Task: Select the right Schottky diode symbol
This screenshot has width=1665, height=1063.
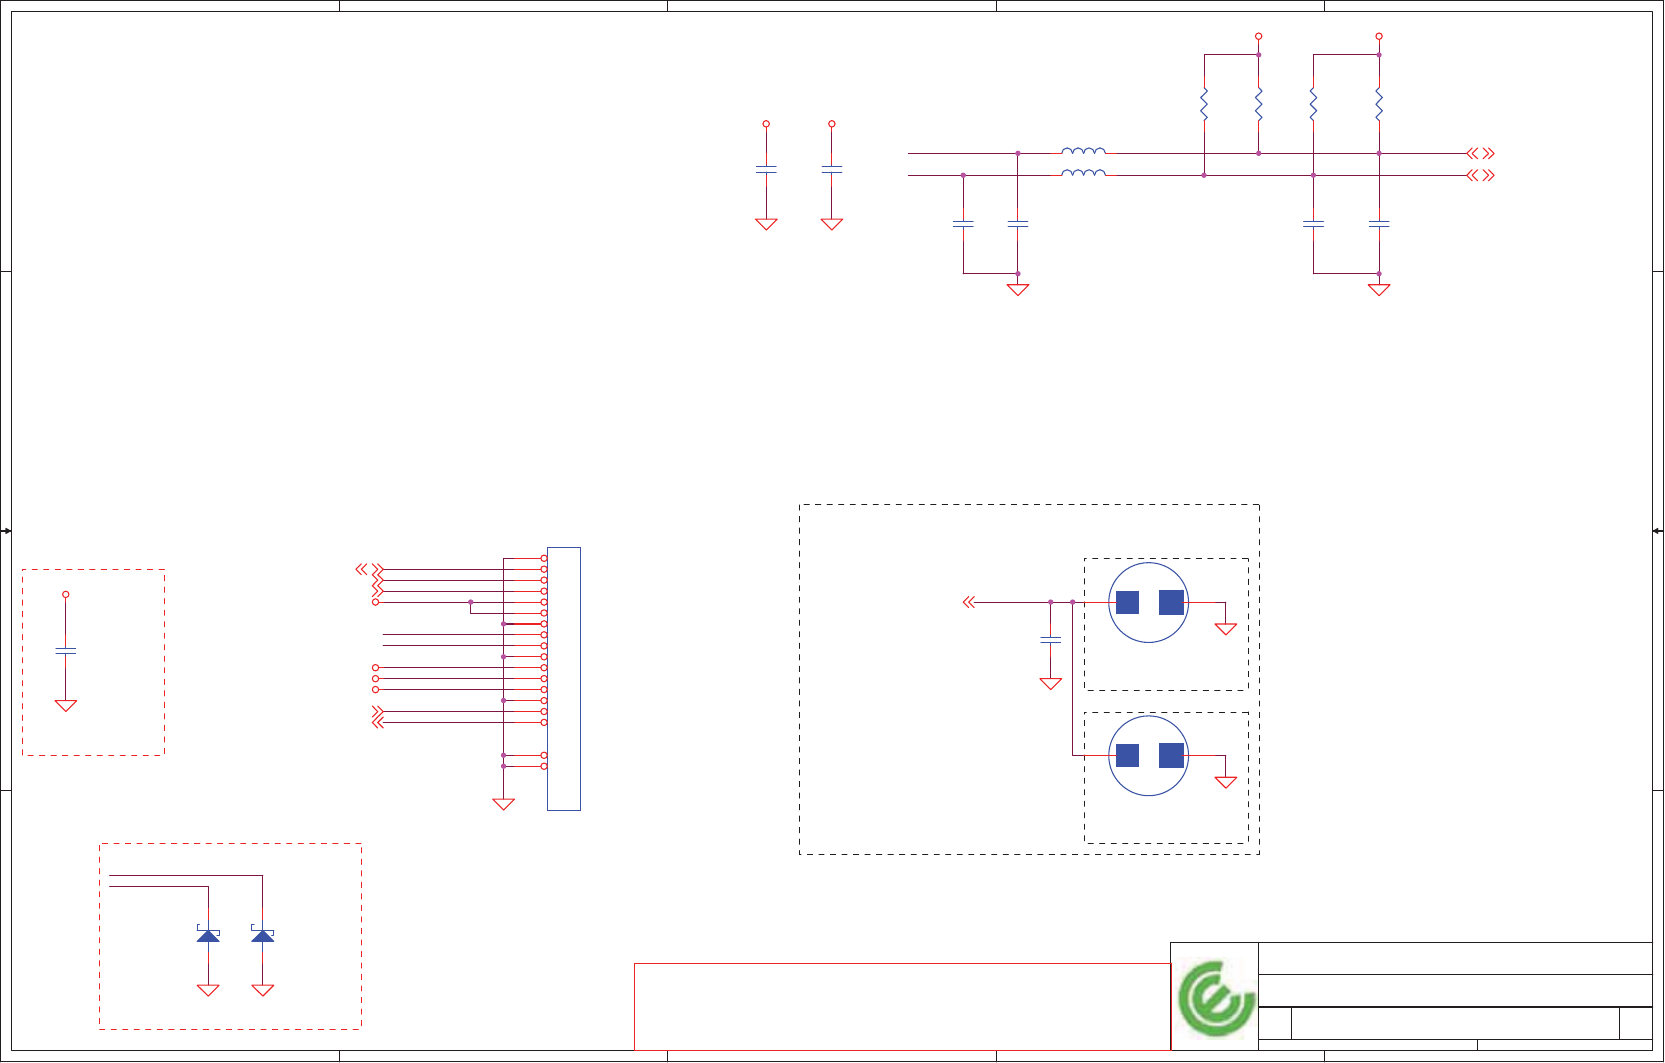Action: pyautogui.click(x=263, y=934)
